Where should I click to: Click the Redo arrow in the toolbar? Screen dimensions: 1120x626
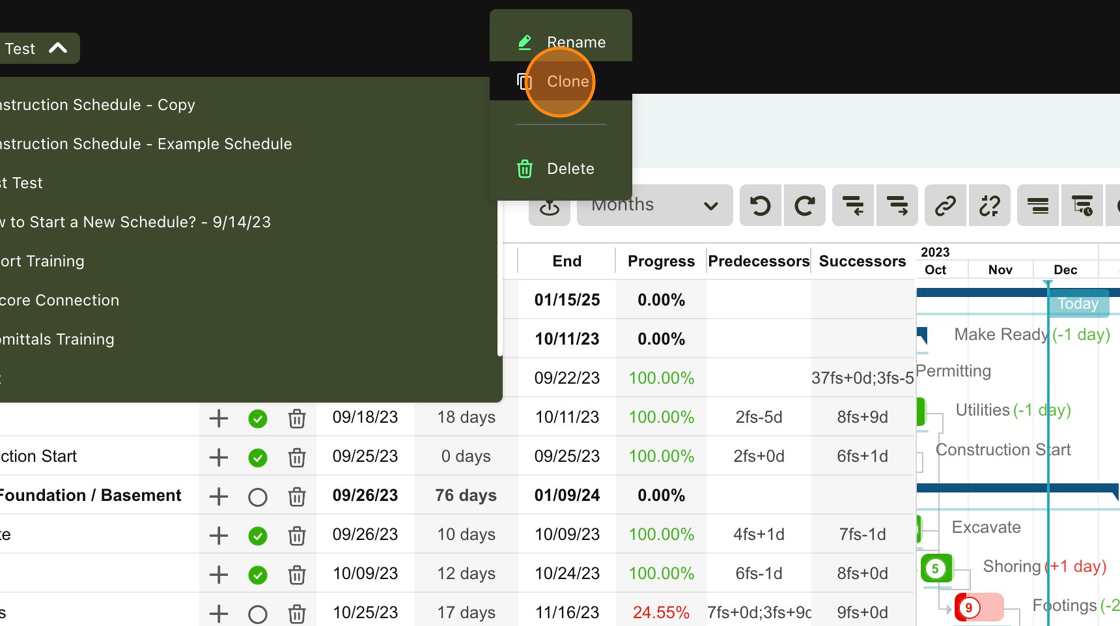point(804,206)
